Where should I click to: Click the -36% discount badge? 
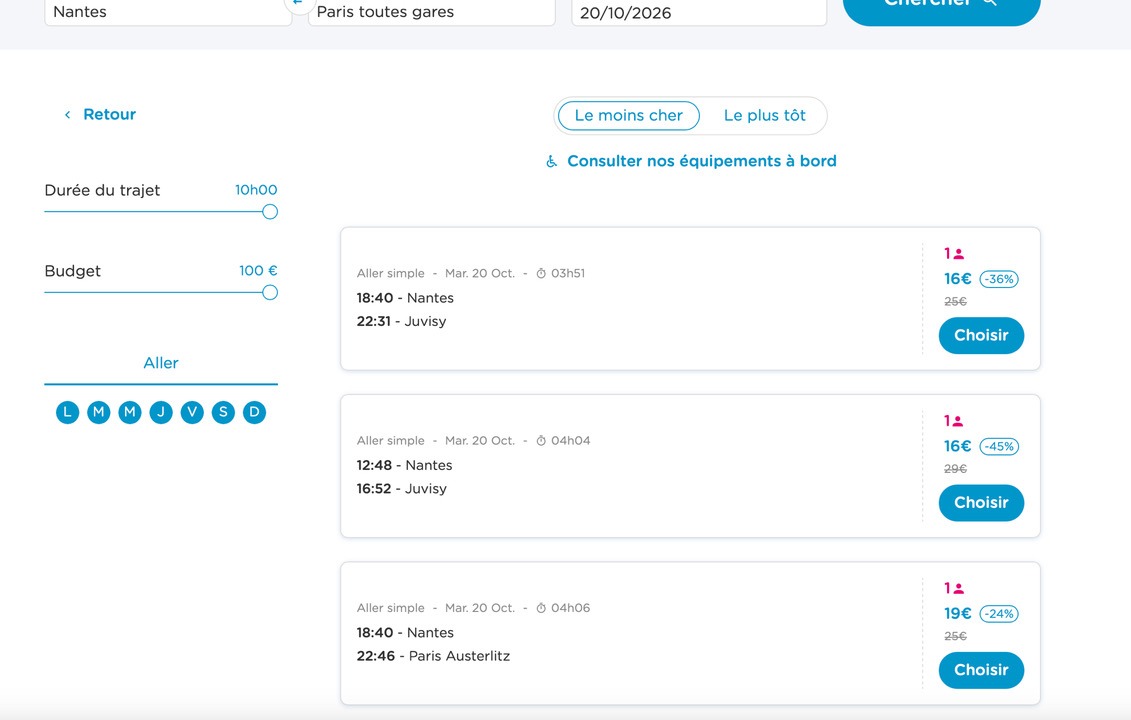click(x=999, y=279)
